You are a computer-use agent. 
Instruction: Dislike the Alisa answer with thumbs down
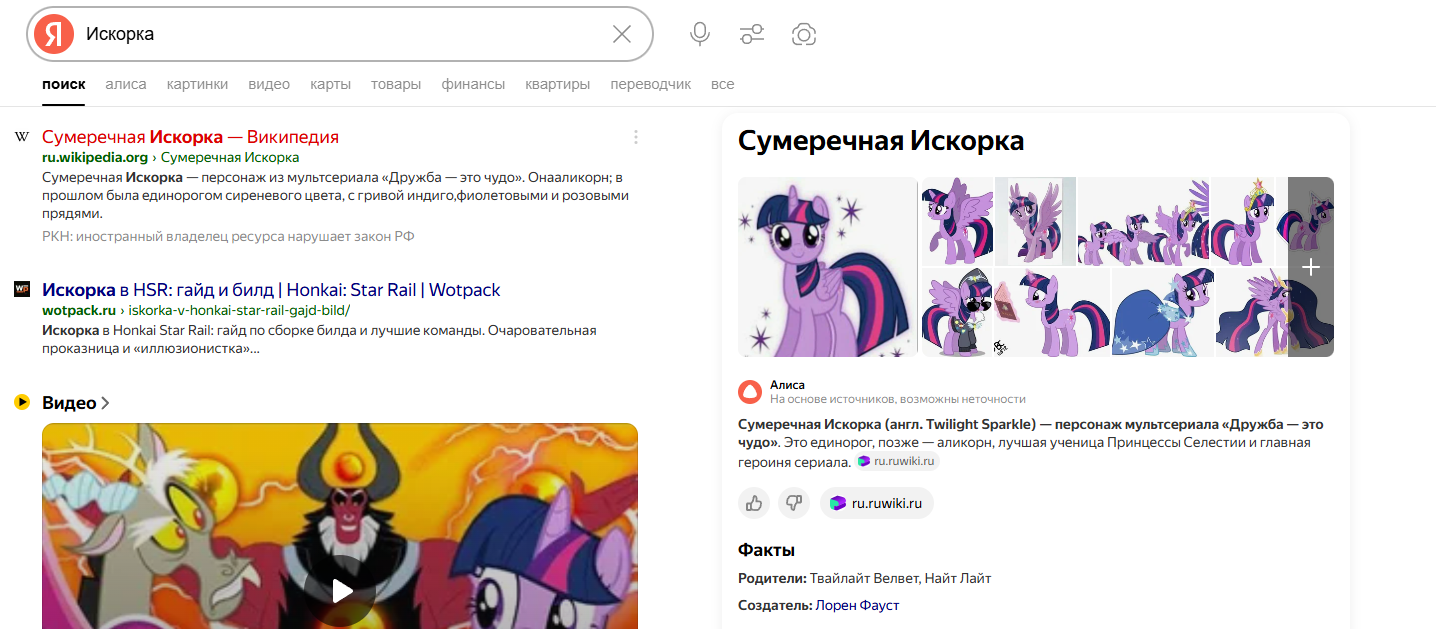794,503
